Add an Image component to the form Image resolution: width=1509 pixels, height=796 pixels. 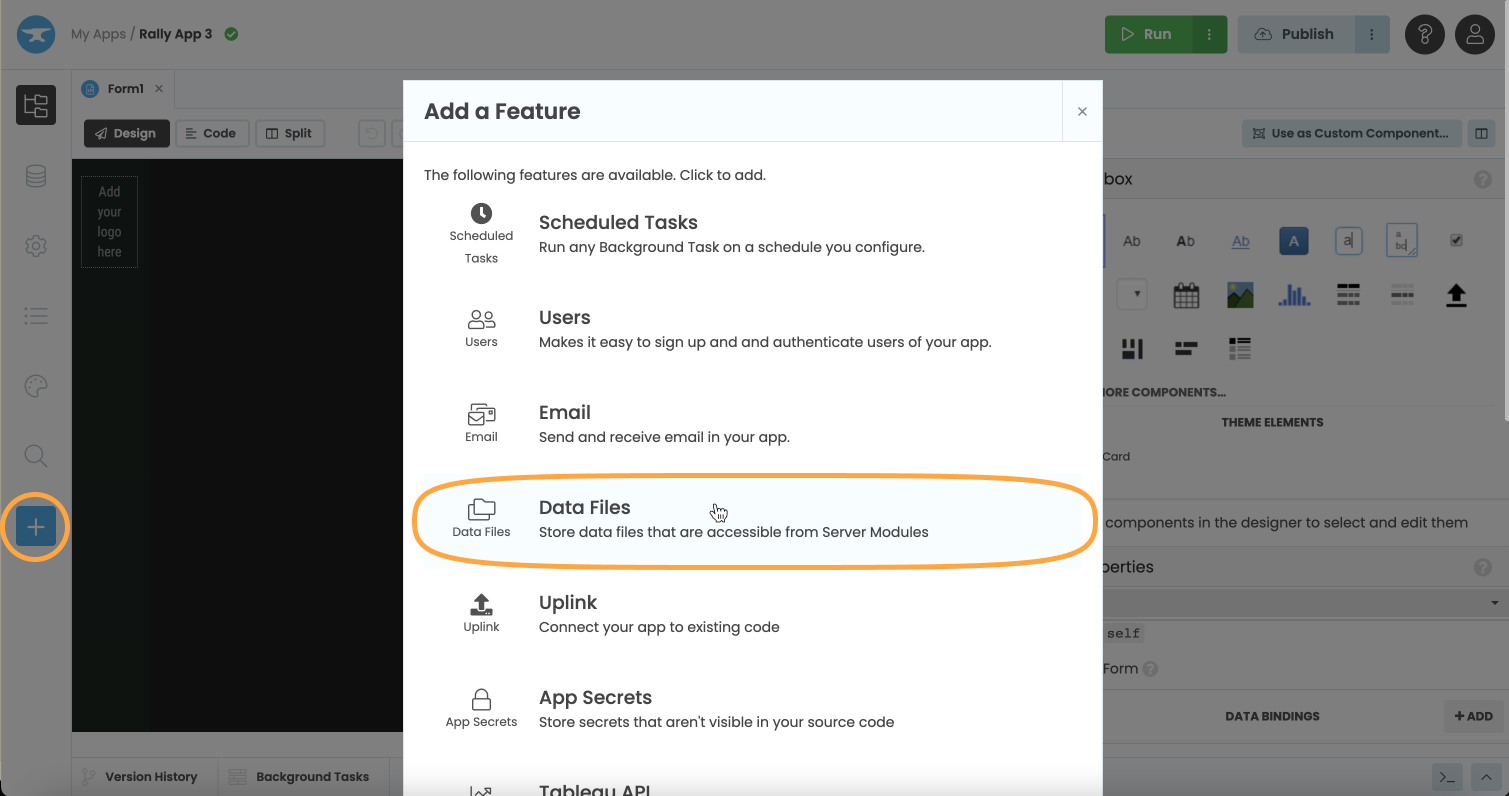point(1239,294)
